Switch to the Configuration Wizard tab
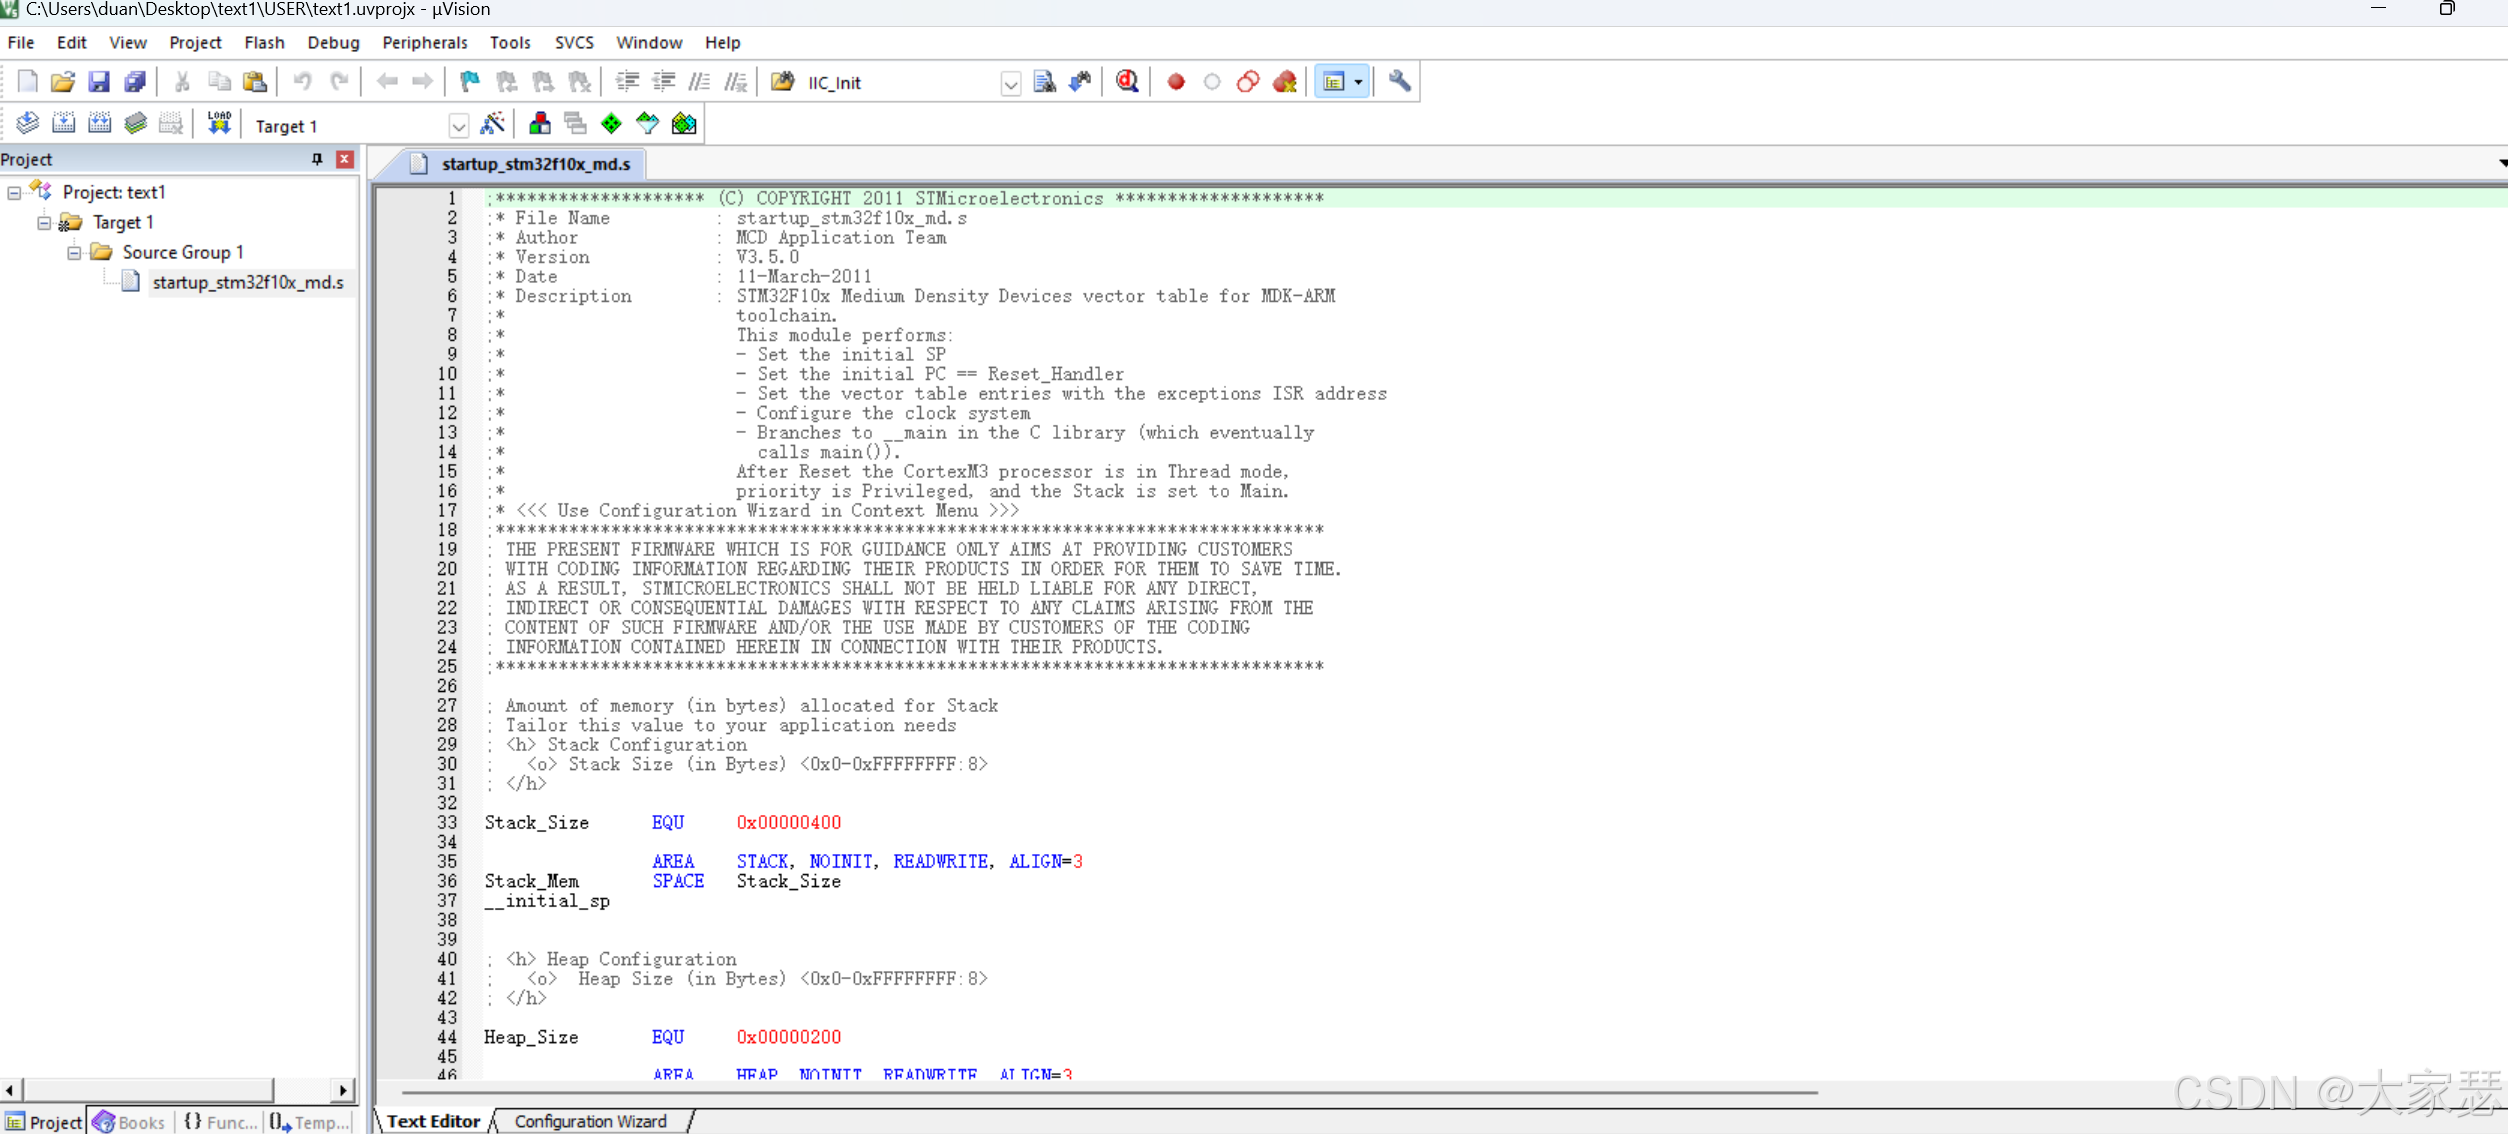The image size is (2508, 1134). pos(590,1121)
